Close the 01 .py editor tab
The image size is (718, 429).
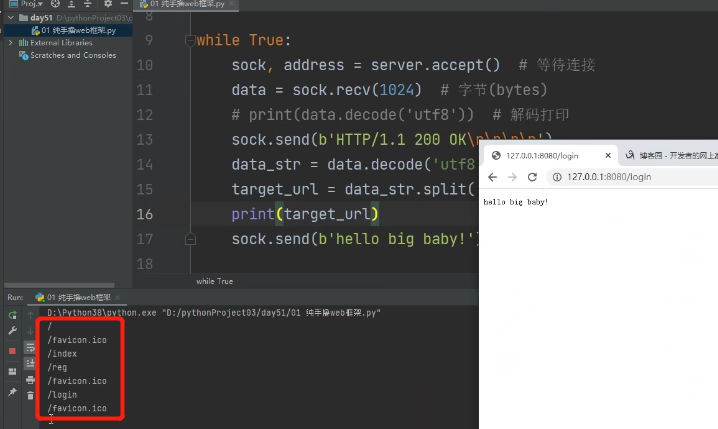231,4
